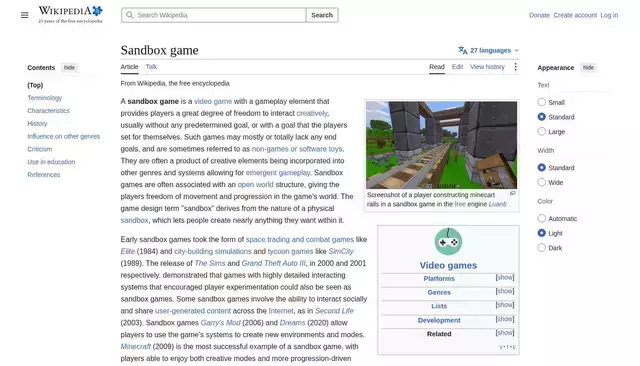Open the user-generated content link
This screenshot has height=366, width=640.
pos(193,311)
